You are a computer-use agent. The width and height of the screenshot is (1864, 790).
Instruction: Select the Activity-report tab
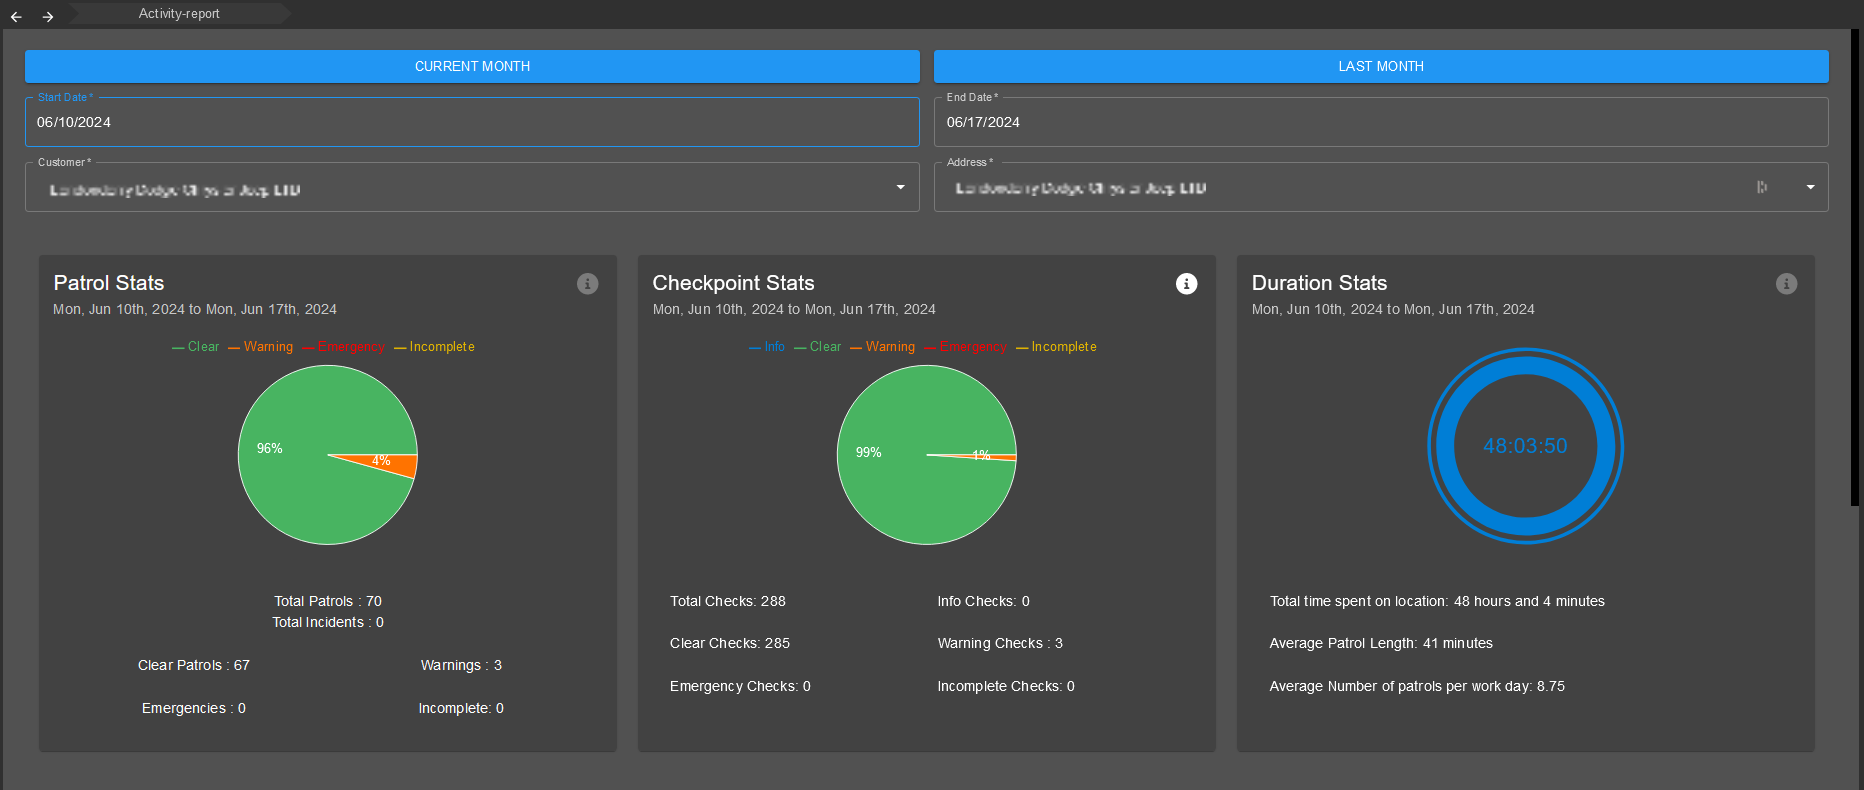[x=179, y=14]
